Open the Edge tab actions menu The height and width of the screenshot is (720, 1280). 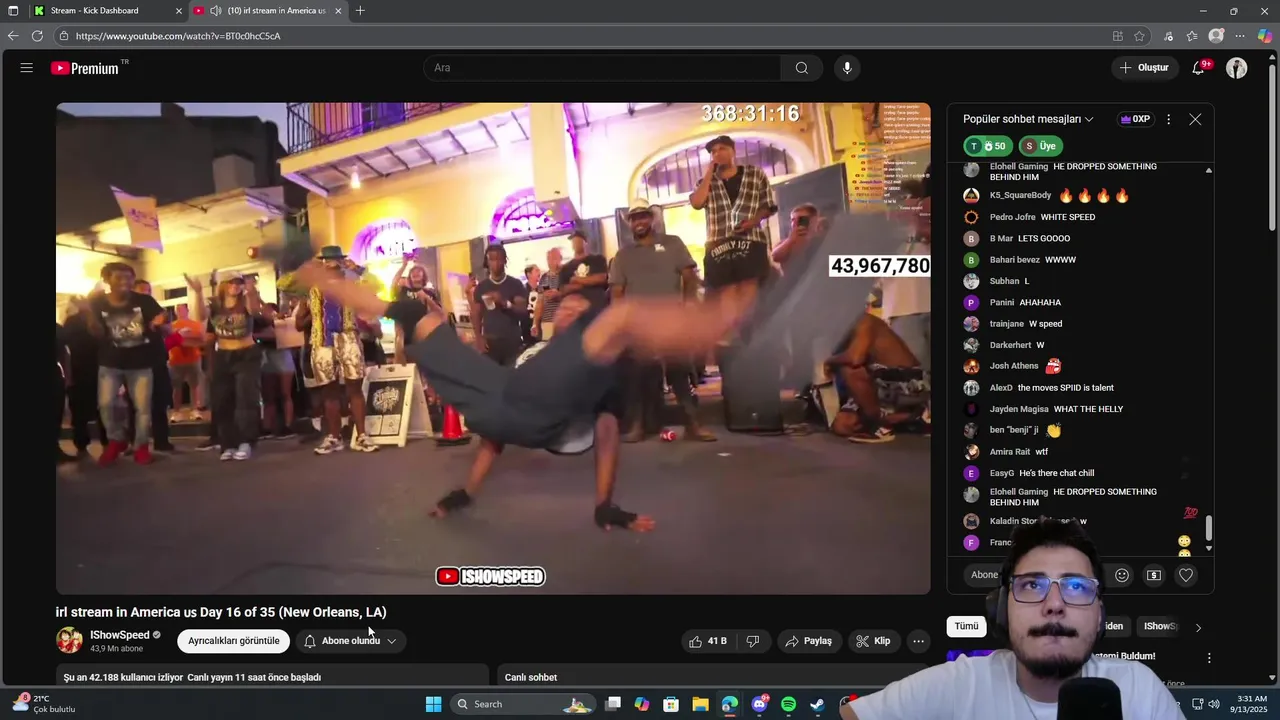coord(13,11)
